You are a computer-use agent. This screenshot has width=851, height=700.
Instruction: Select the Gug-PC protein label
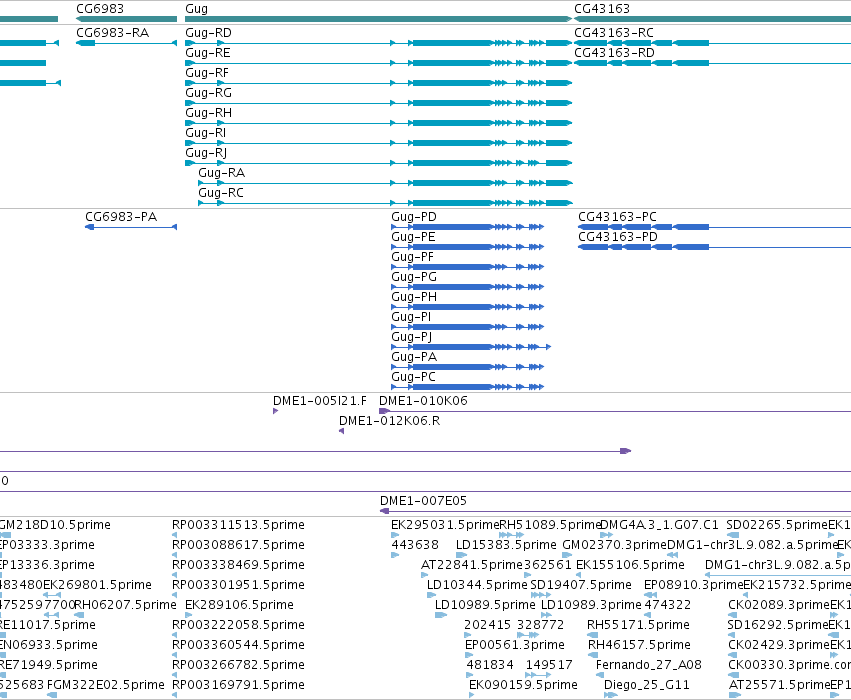coord(414,377)
